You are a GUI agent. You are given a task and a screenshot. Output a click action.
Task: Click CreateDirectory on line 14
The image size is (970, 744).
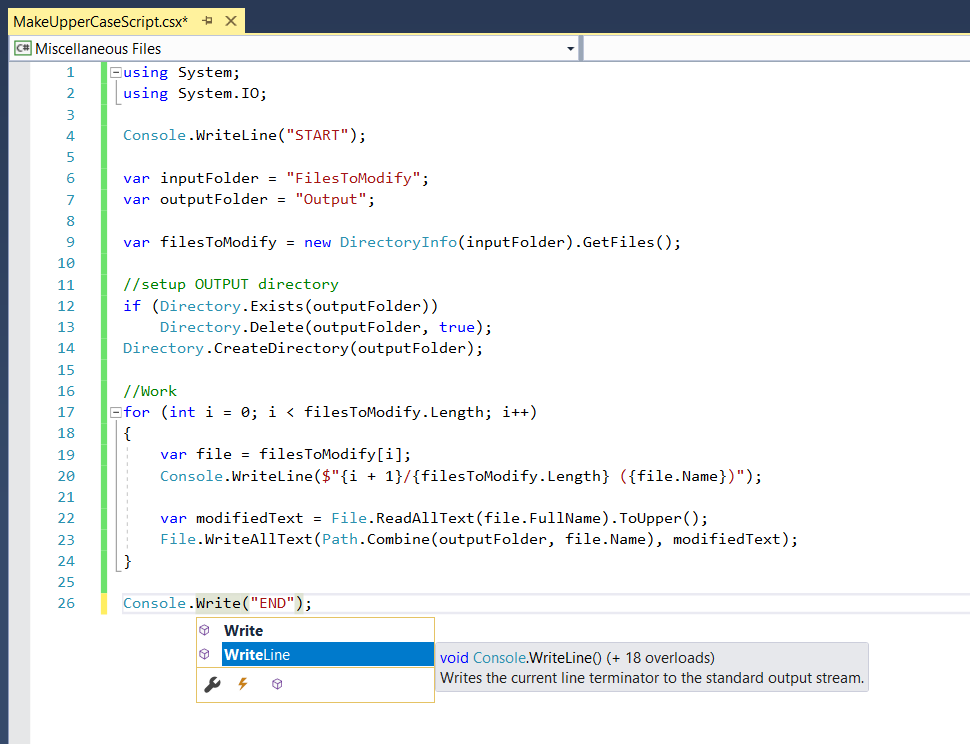click(281, 348)
